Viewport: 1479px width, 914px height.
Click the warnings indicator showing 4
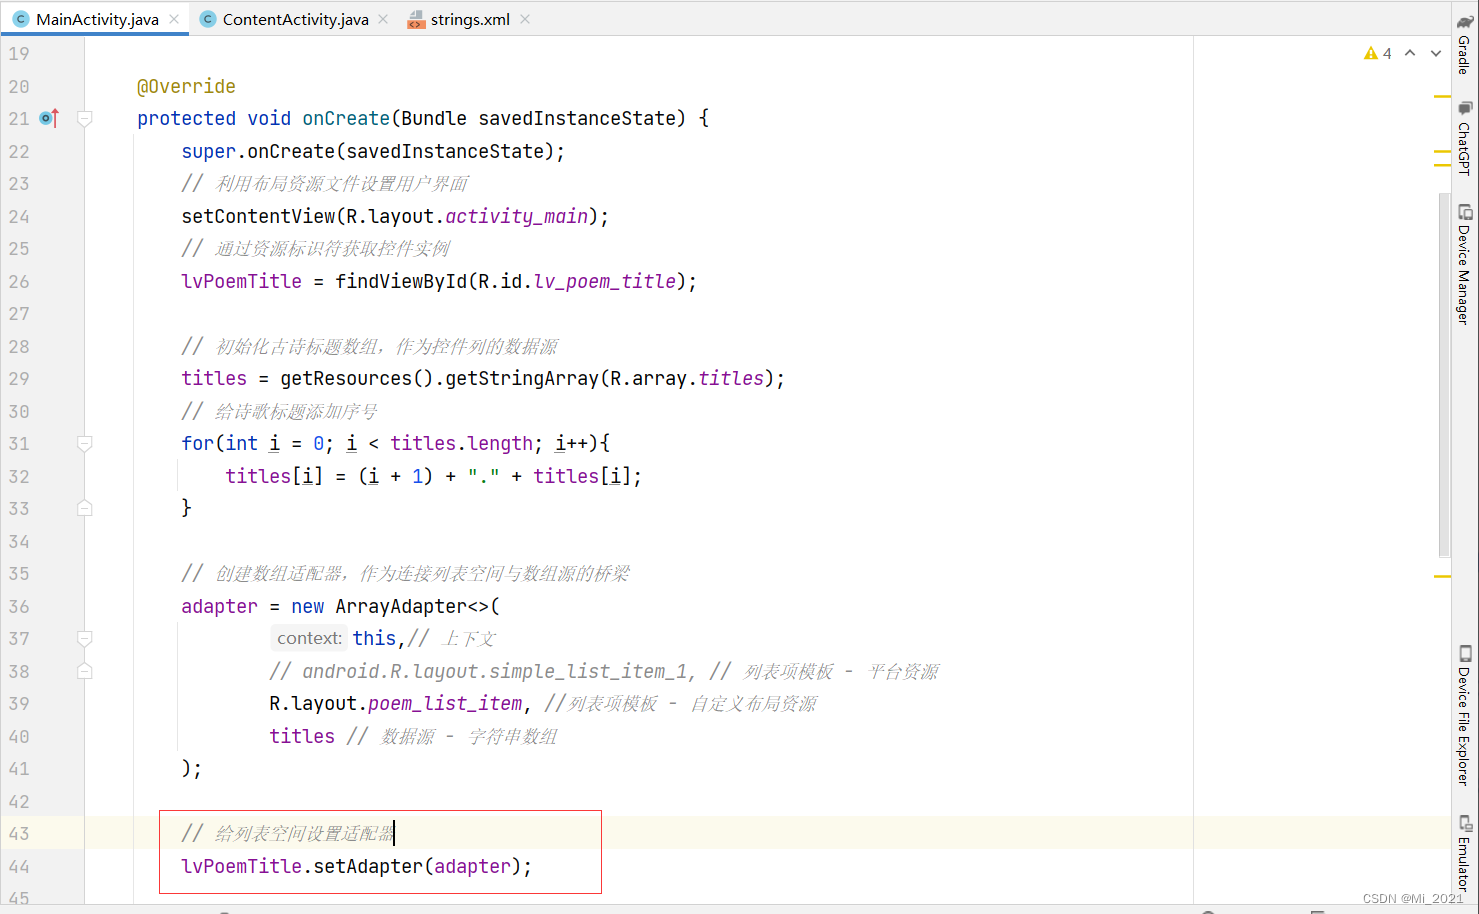(x=1378, y=53)
